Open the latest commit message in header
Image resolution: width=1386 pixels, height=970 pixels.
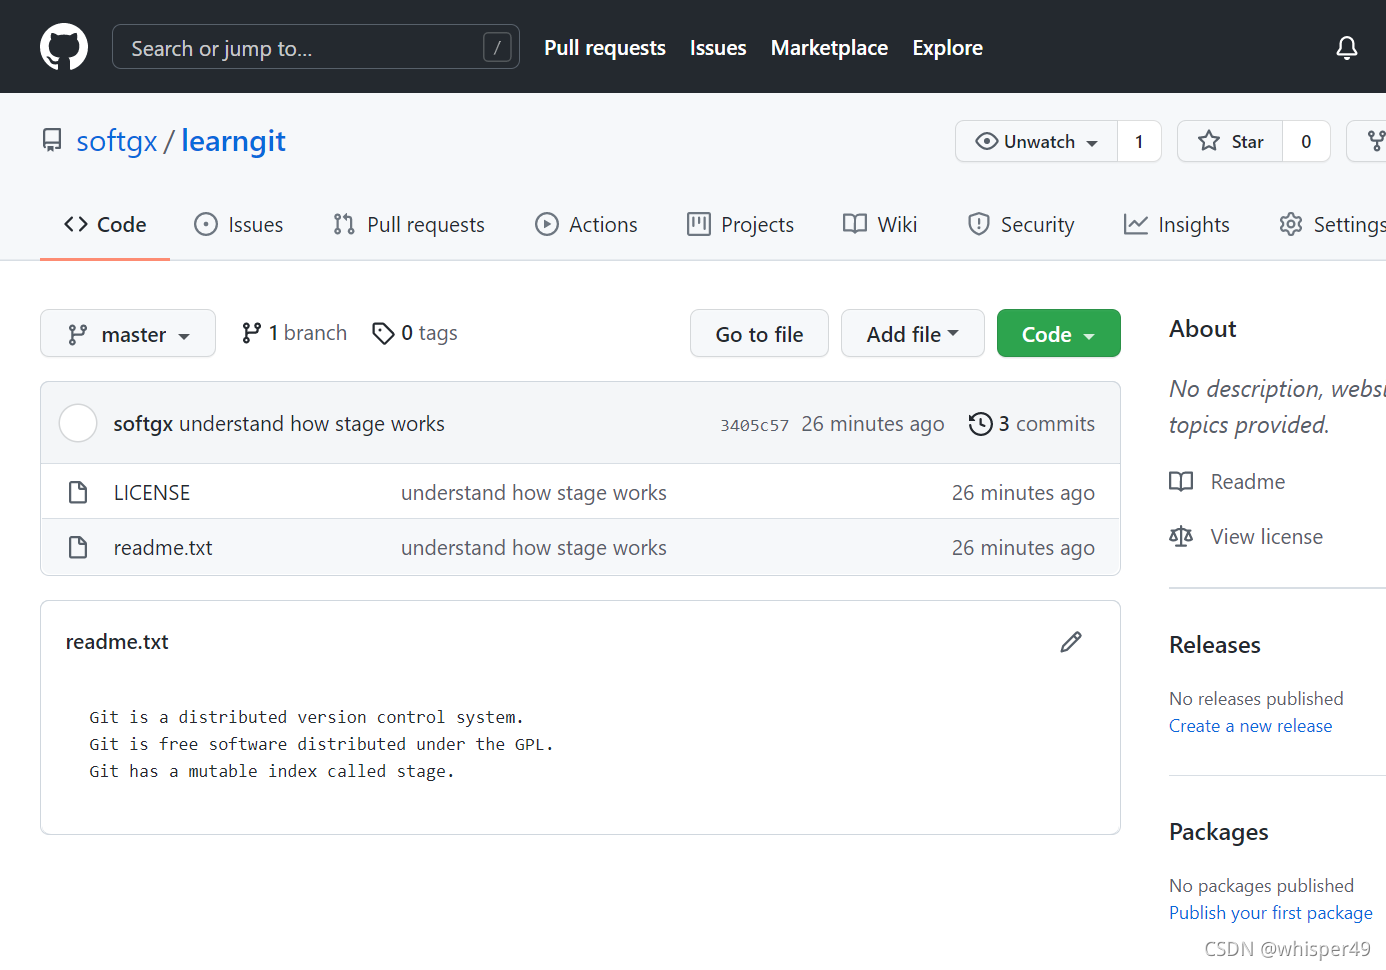click(312, 424)
